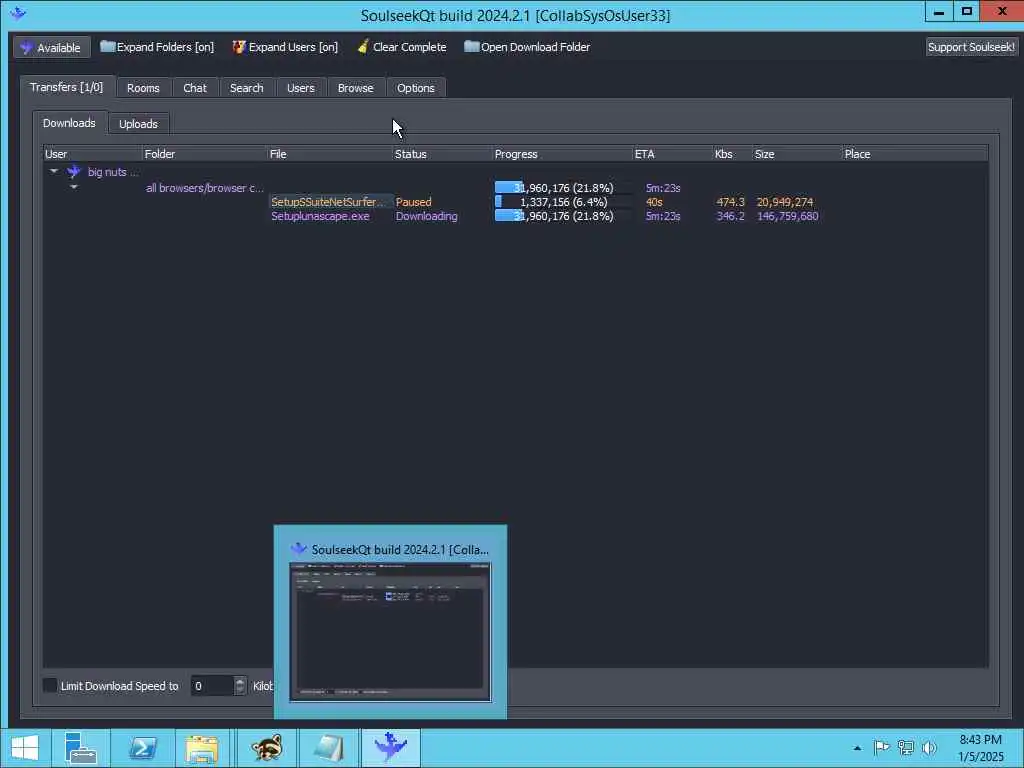Select file Setuplunascape.exe
Image resolution: width=1024 pixels, height=768 pixels.
pos(320,216)
